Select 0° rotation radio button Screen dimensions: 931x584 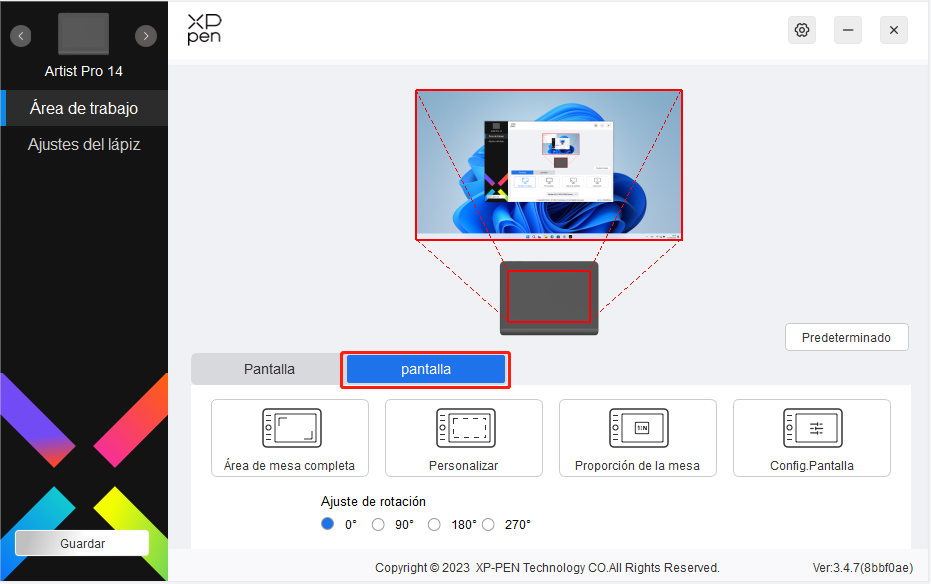coord(327,524)
